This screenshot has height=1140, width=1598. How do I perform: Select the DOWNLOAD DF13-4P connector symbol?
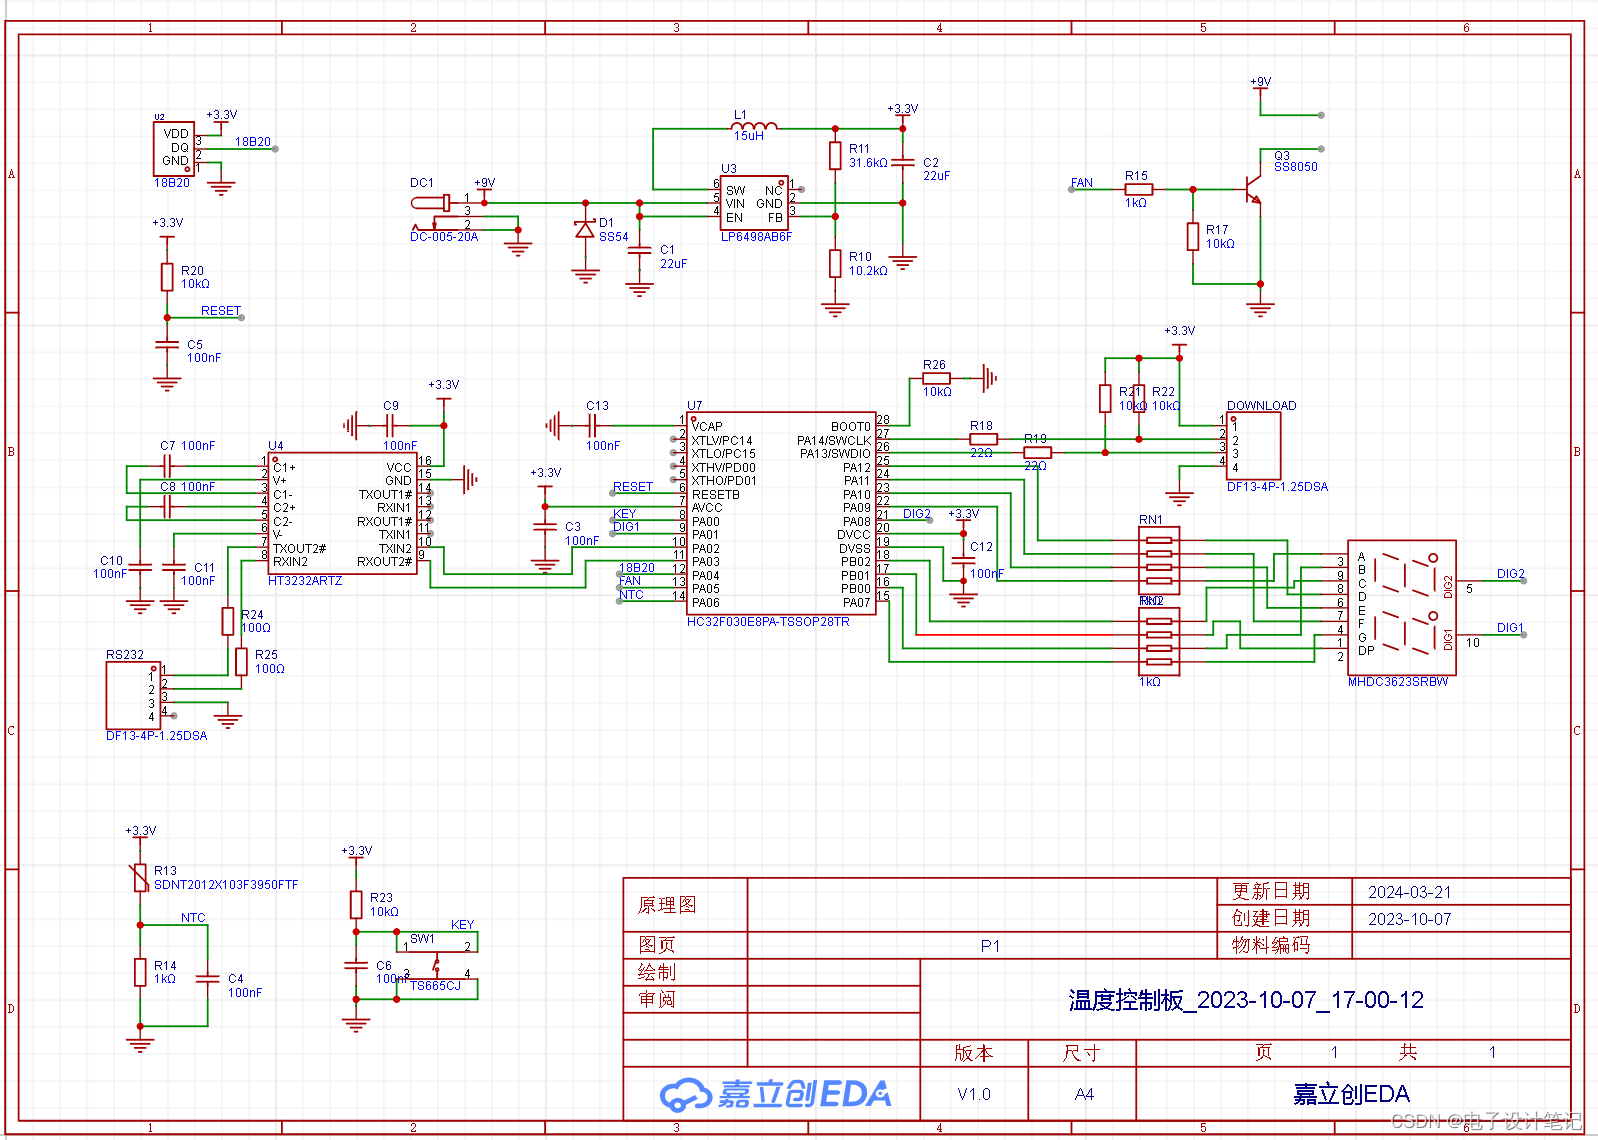point(1253,445)
